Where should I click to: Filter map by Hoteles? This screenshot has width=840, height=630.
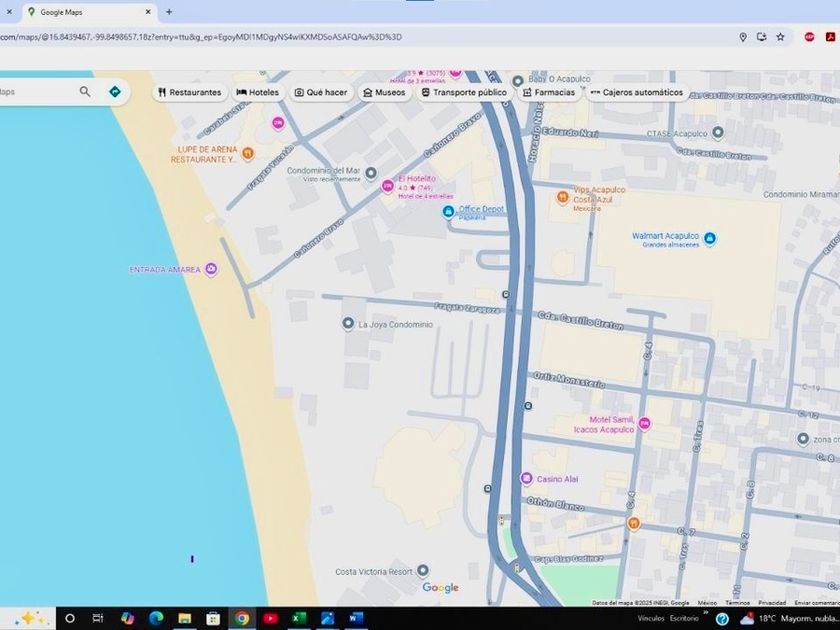(x=257, y=92)
